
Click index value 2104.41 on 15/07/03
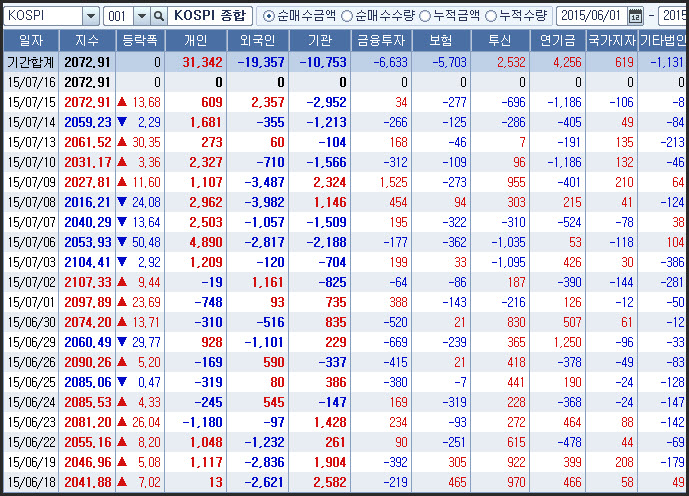click(88, 262)
